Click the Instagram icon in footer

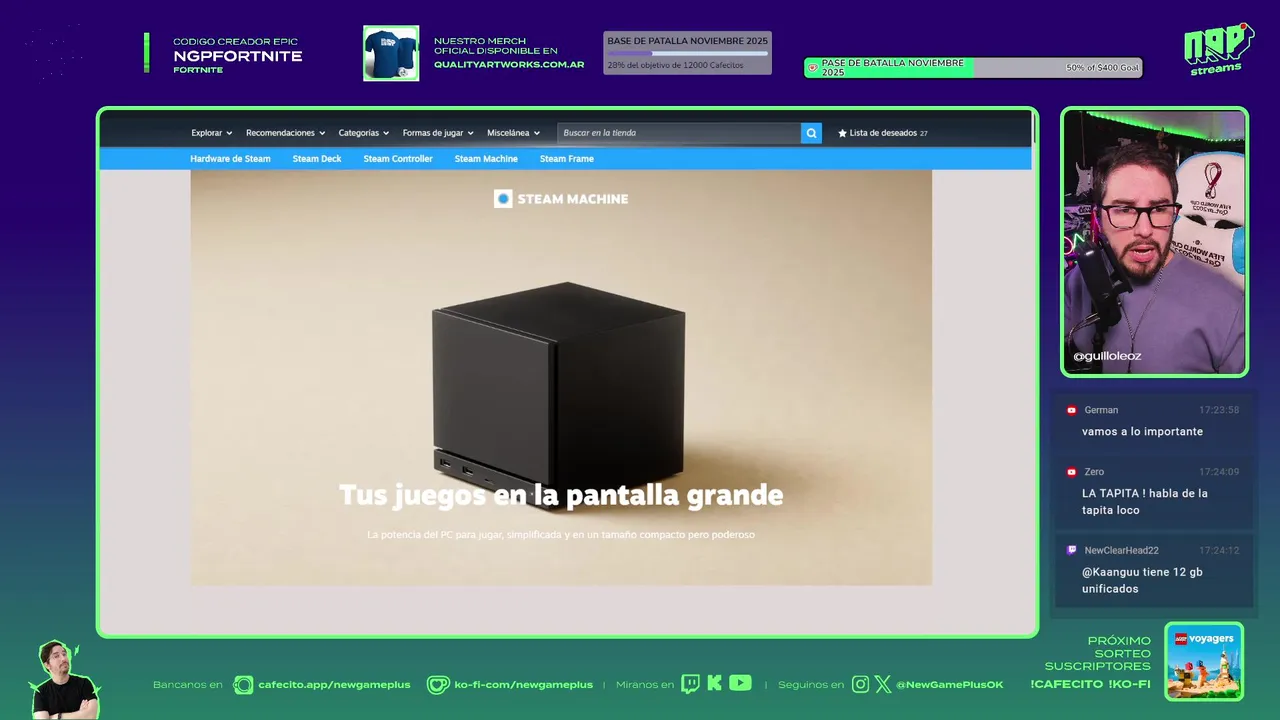(860, 684)
